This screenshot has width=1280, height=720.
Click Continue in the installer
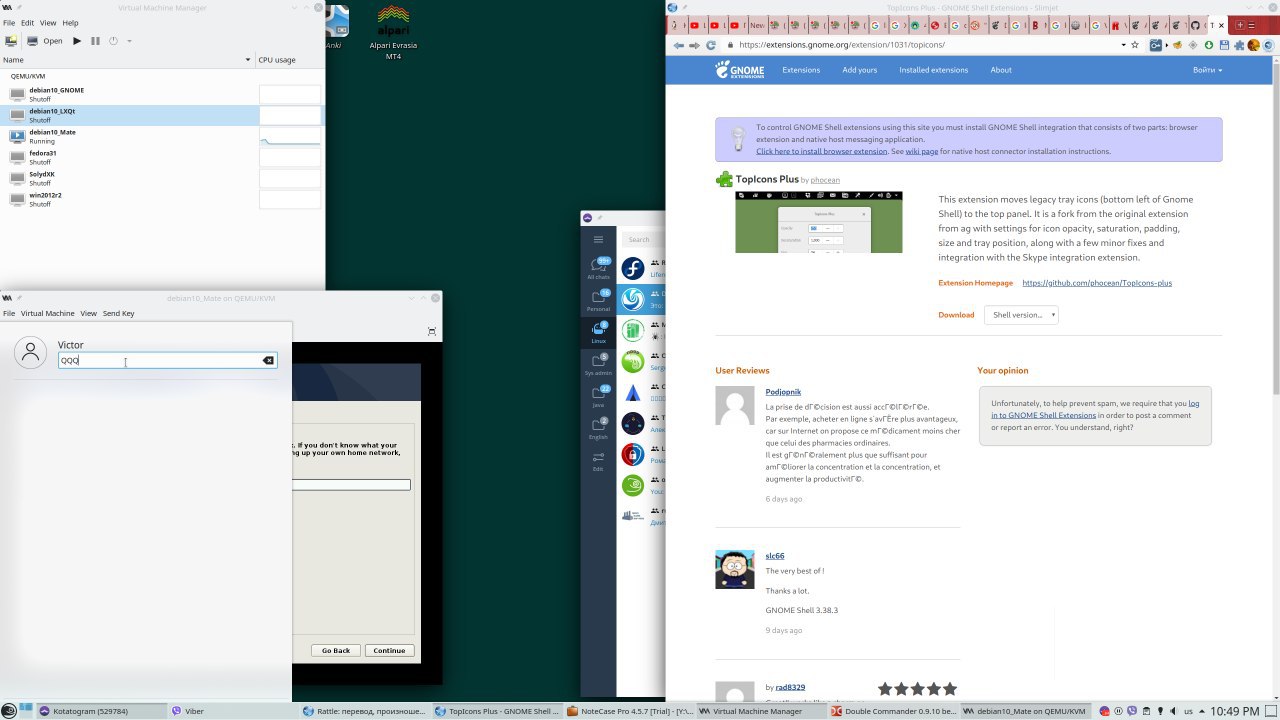389,650
